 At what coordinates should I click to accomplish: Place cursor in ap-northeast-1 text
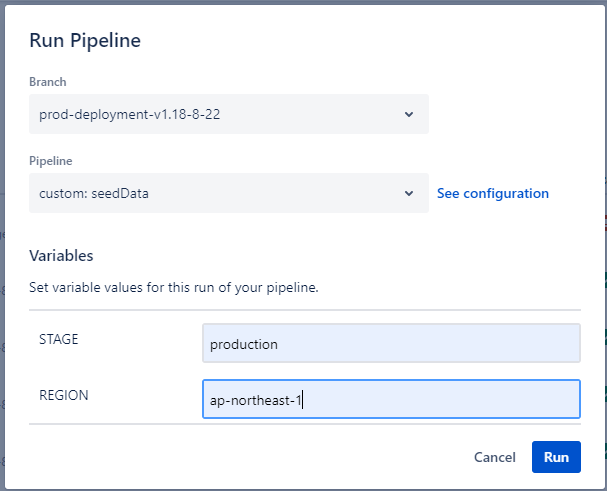tap(255, 400)
